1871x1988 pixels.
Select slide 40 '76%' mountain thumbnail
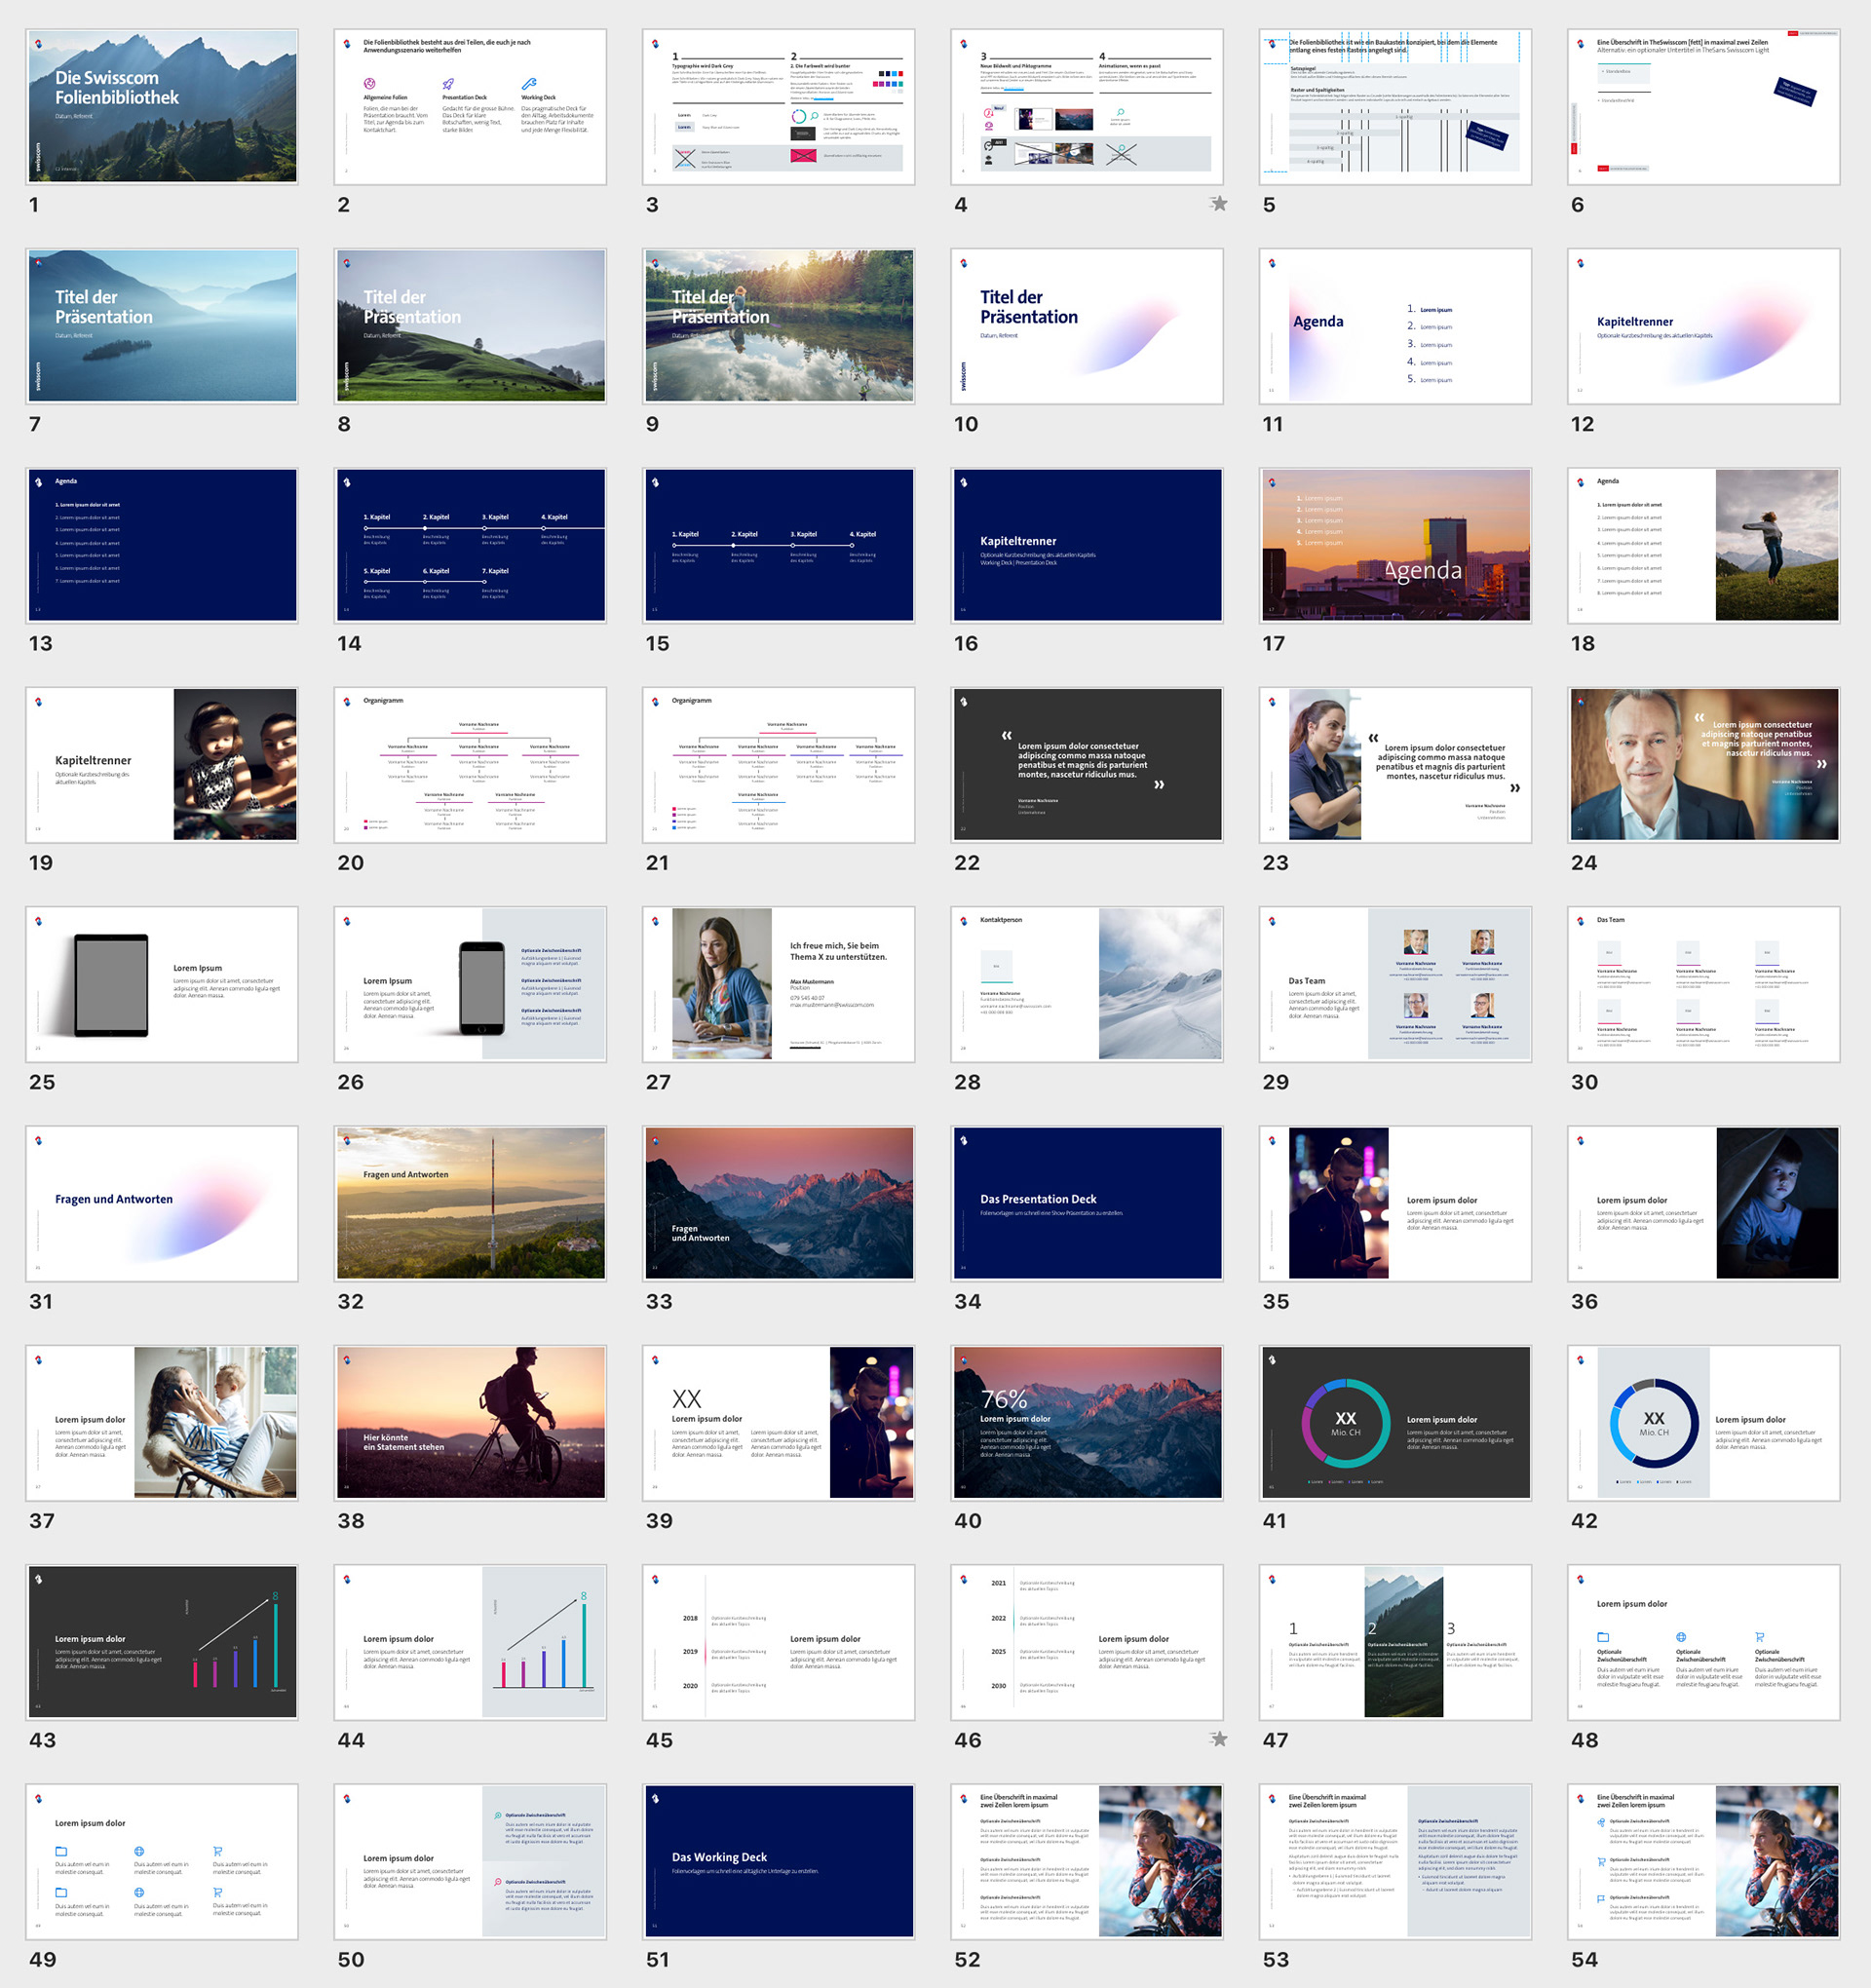pyautogui.click(x=1087, y=1422)
